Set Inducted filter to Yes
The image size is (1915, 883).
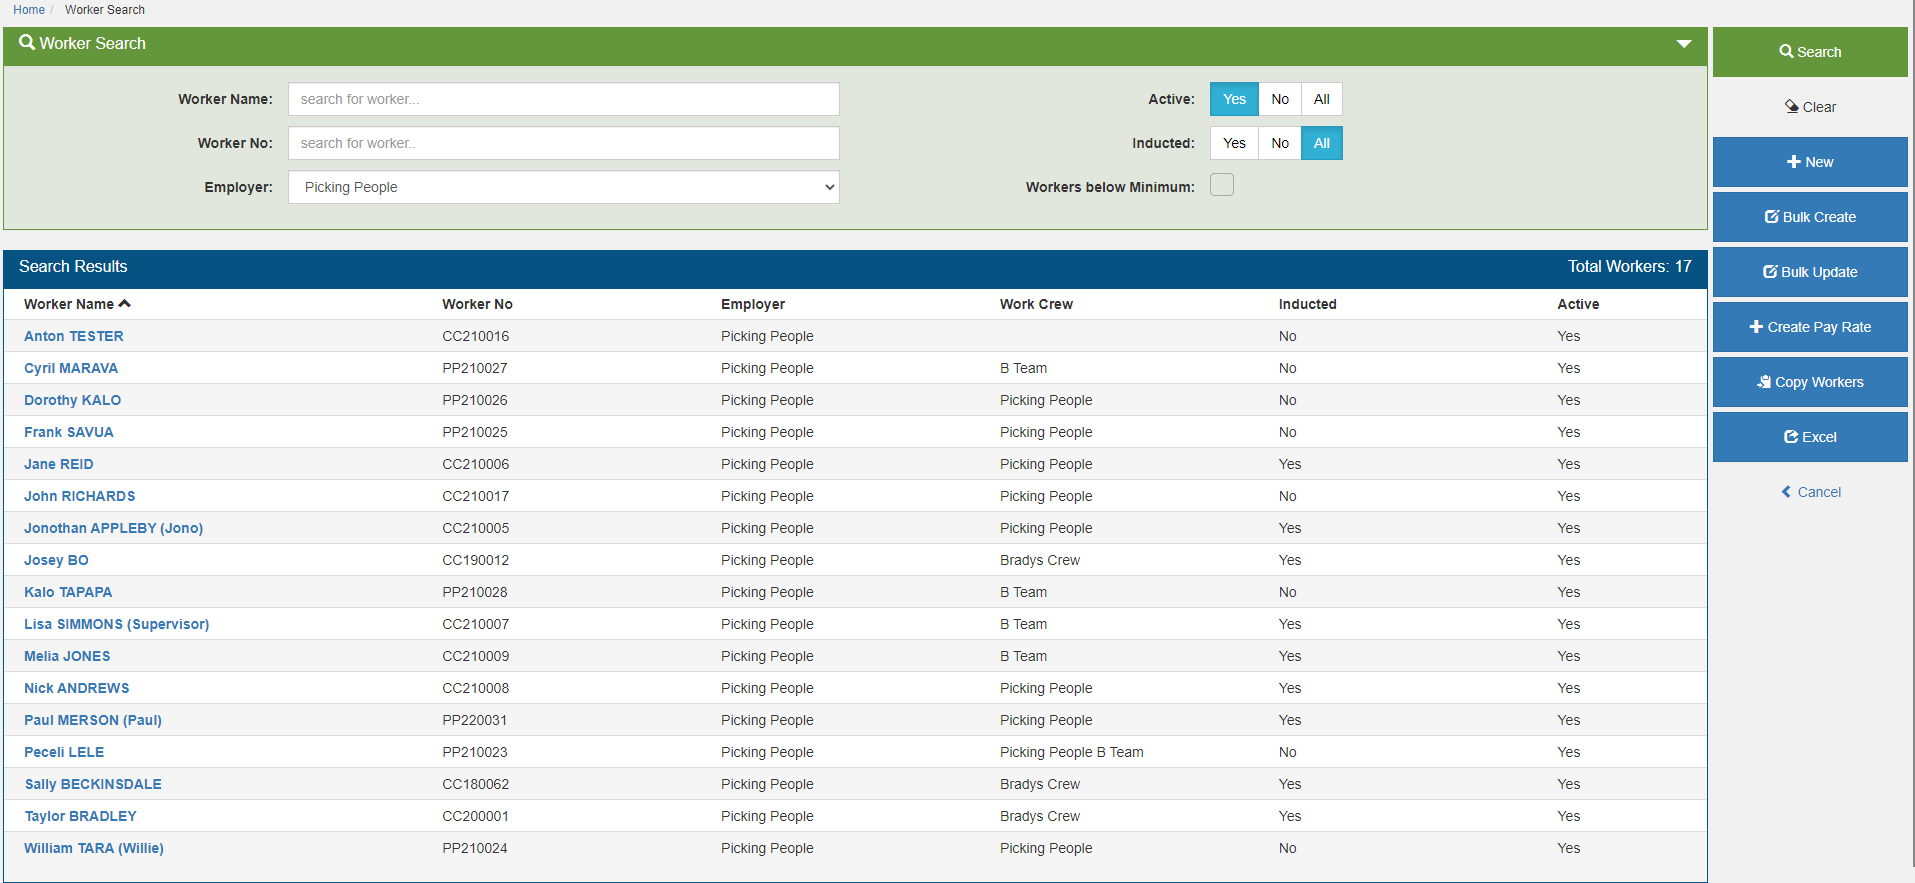[1234, 143]
